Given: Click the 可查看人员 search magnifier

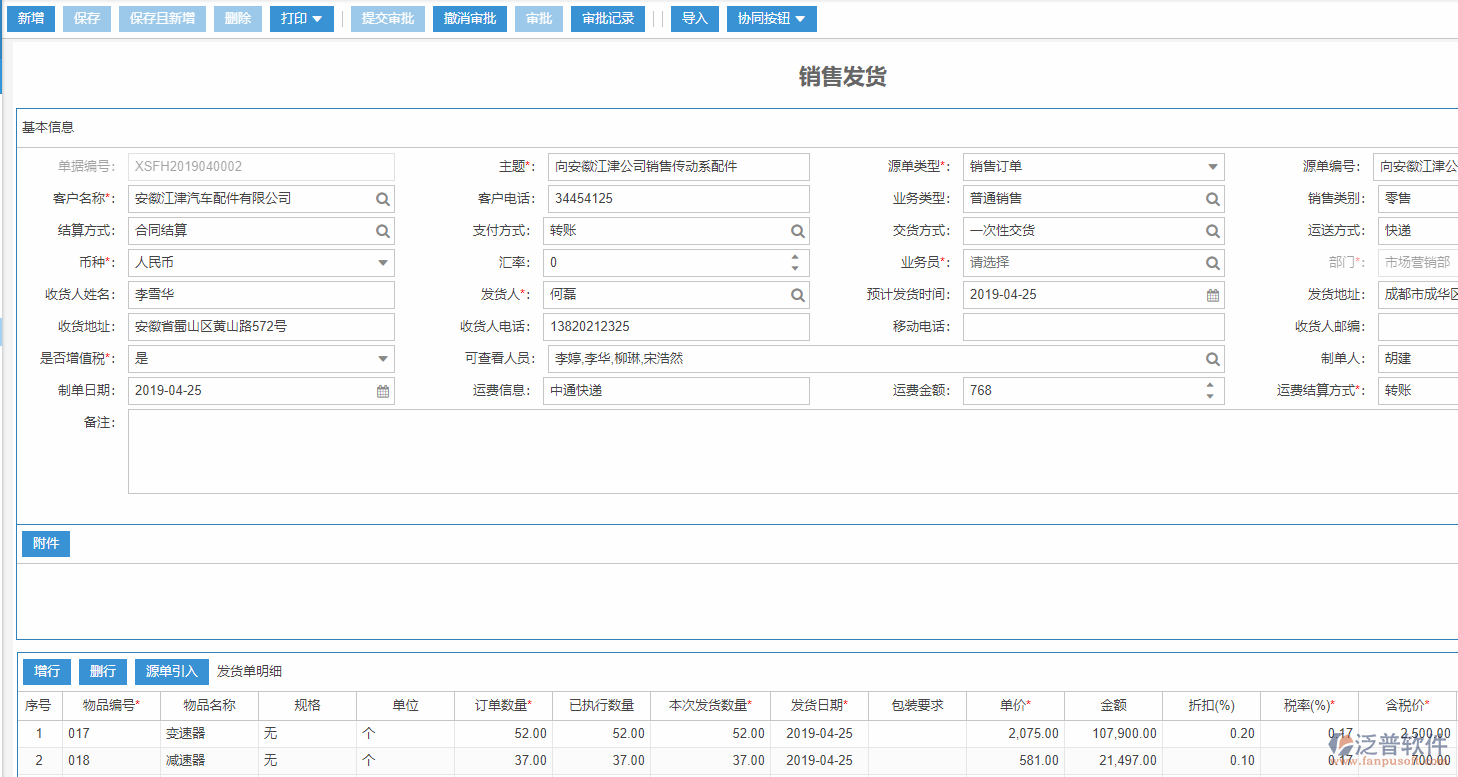Looking at the screenshot, I should (x=1211, y=358).
